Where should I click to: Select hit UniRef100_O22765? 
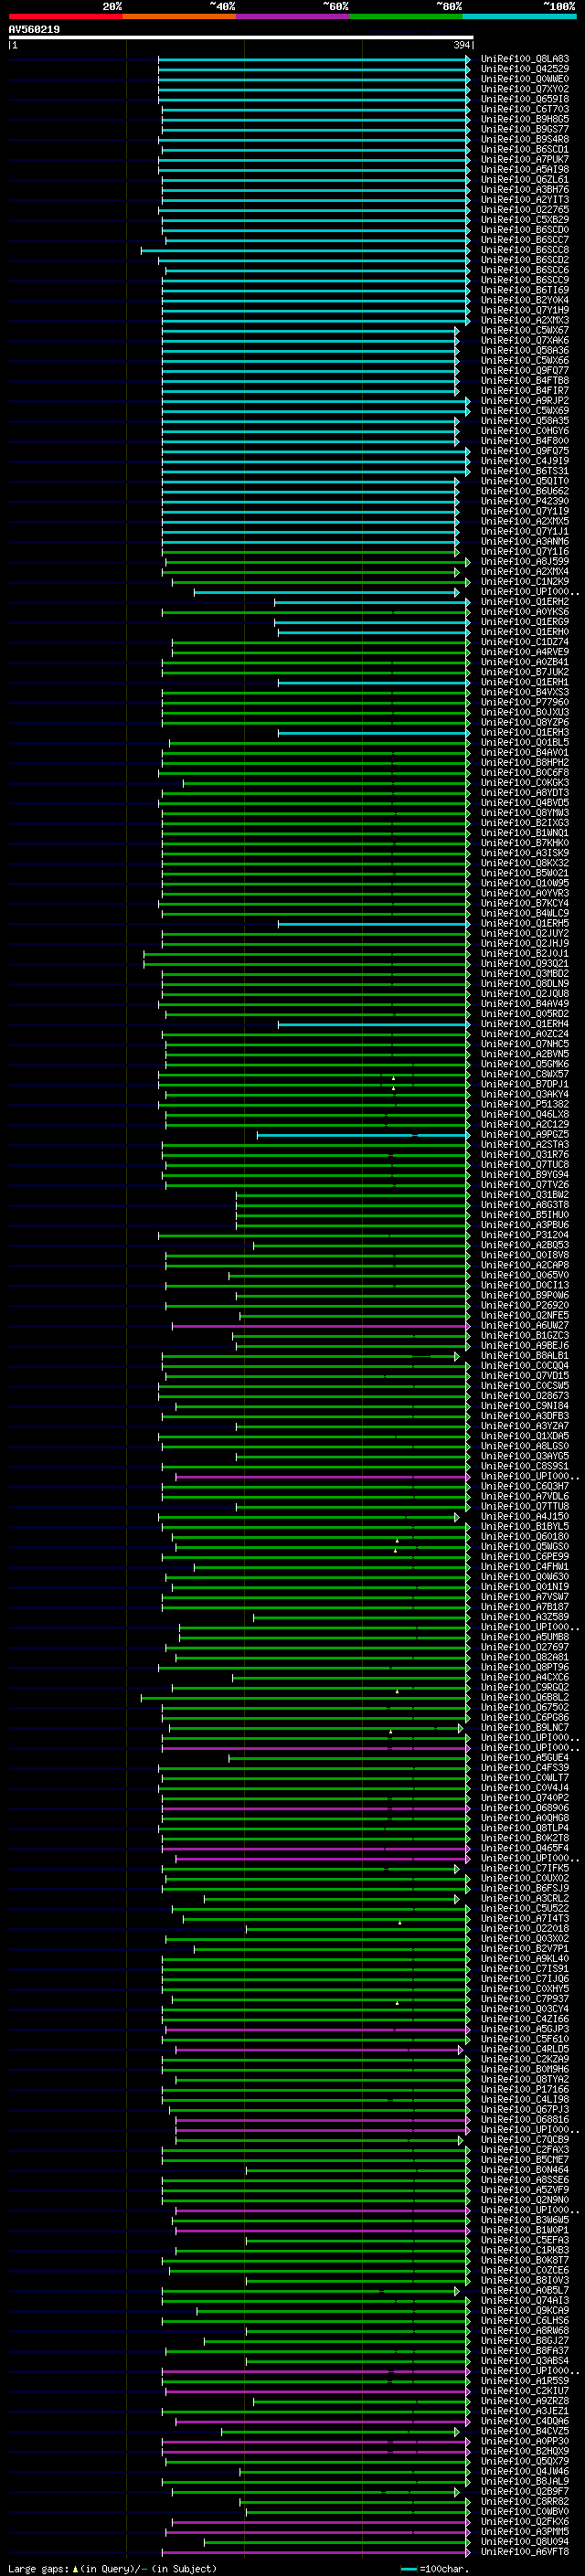(525, 210)
